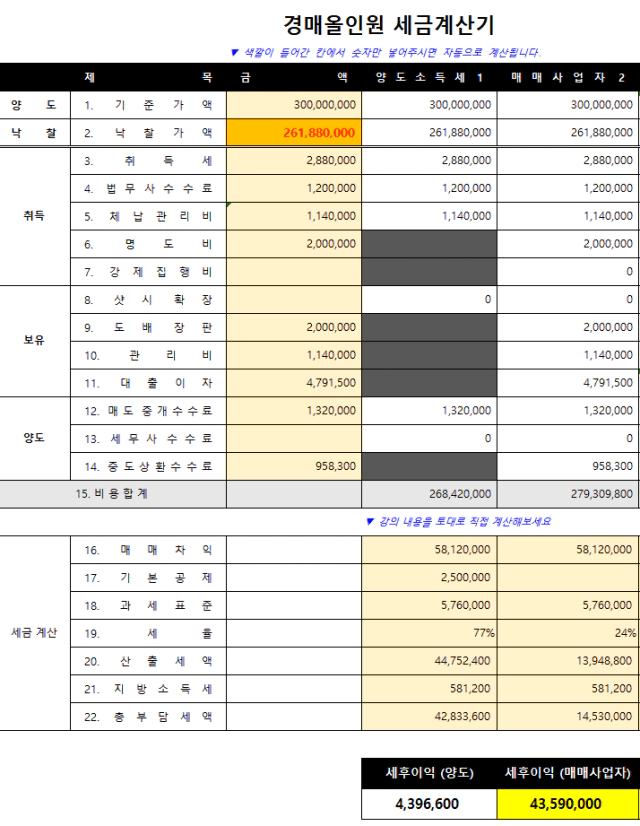
Task: Click the 명도비 금액 cell 2,000,000
Action: tap(294, 244)
